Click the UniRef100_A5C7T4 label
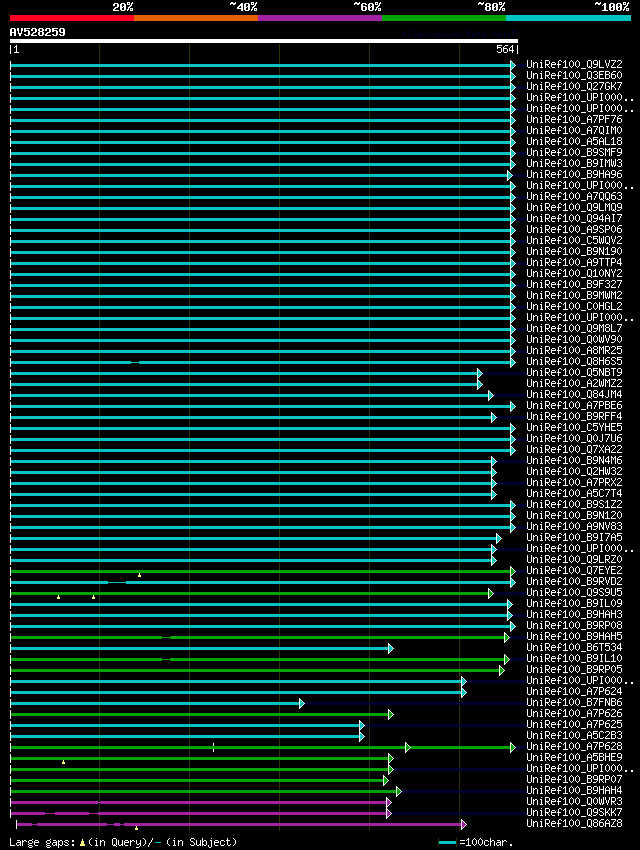The width and height of the screenshot is (640, 850). click(574, 493)
